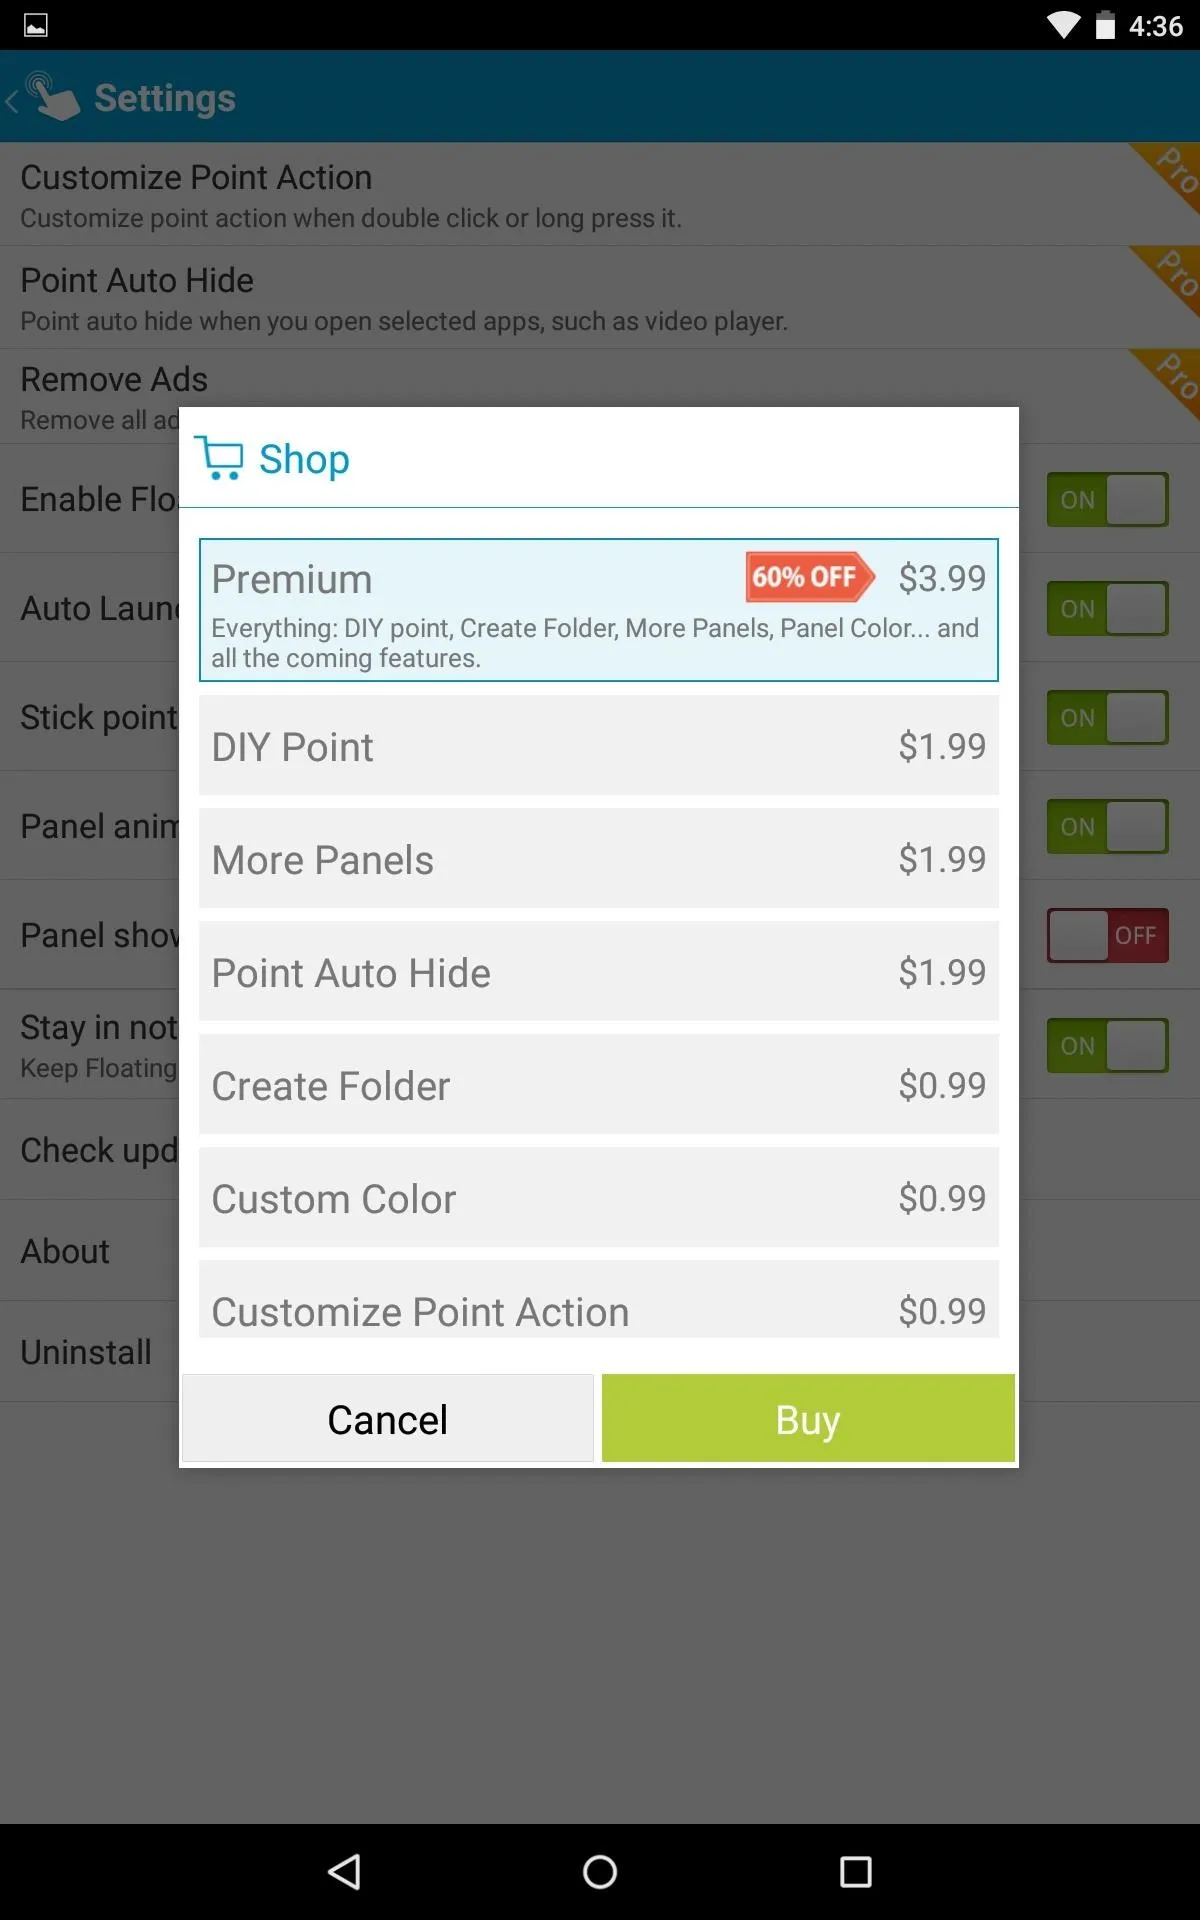
Task: Toggle the Stay in notification switch
Action: click(x=1107, y=1045)
